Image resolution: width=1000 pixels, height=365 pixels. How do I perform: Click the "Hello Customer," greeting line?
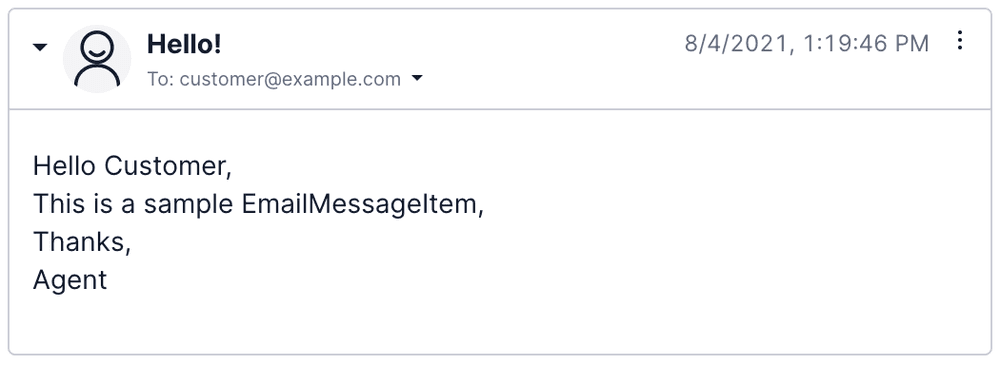(x=132, y=166)
